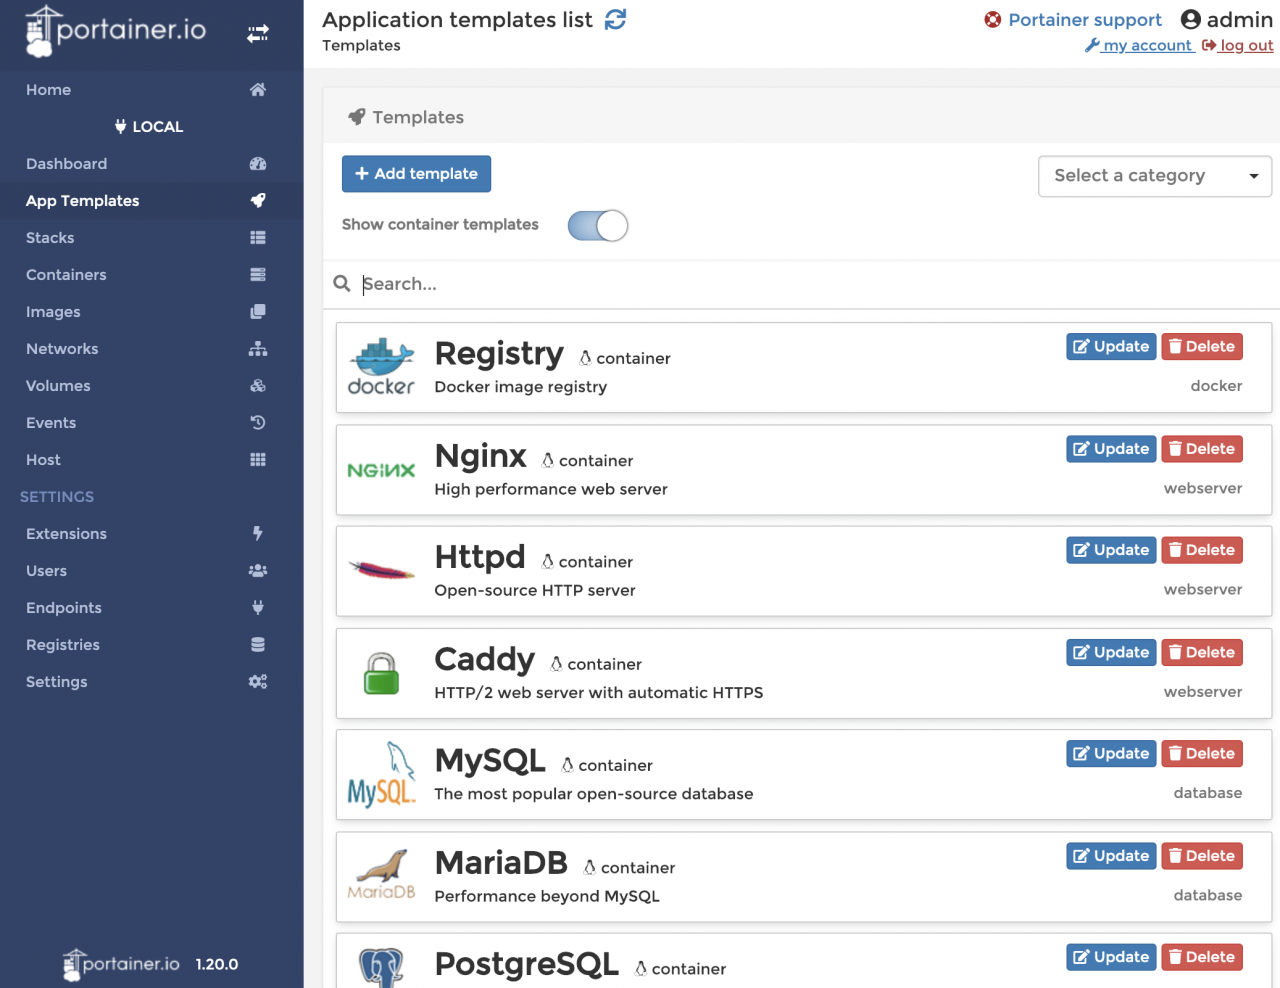Click the Home house icon in sidebar
The image size is (1280, 988).
[258, 90]
